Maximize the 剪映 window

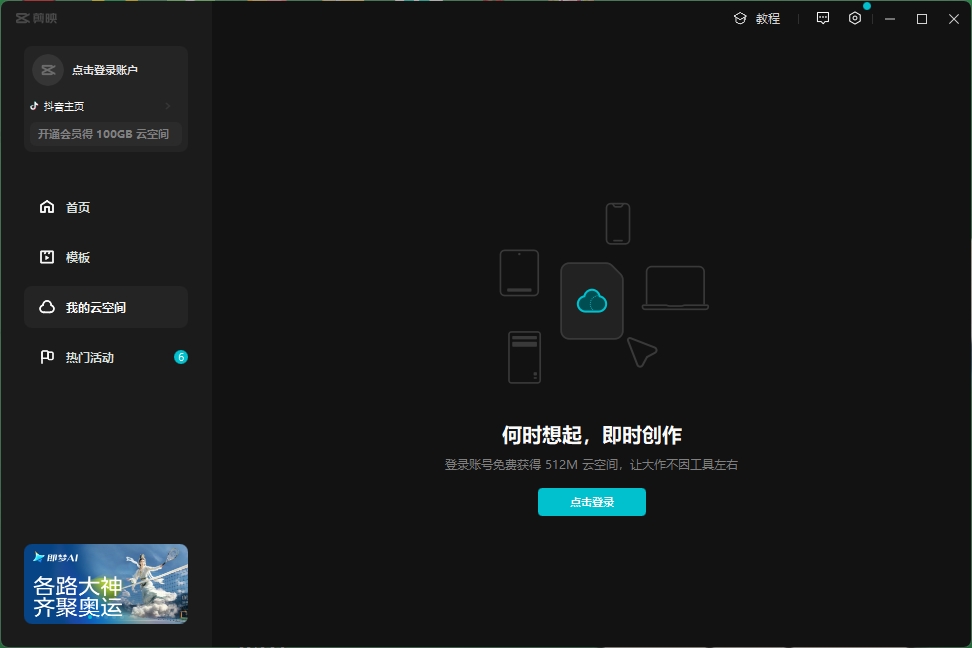point(922,19)
